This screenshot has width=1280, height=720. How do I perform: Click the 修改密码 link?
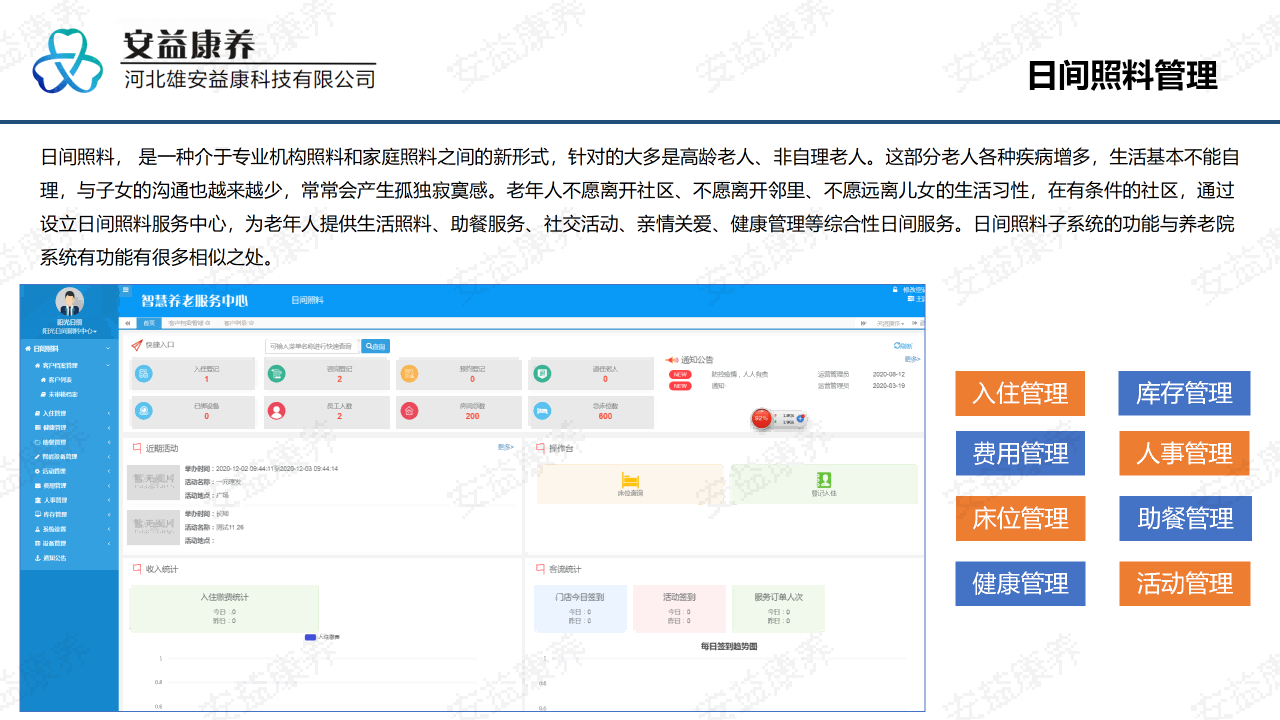click(x=913, y=290)
